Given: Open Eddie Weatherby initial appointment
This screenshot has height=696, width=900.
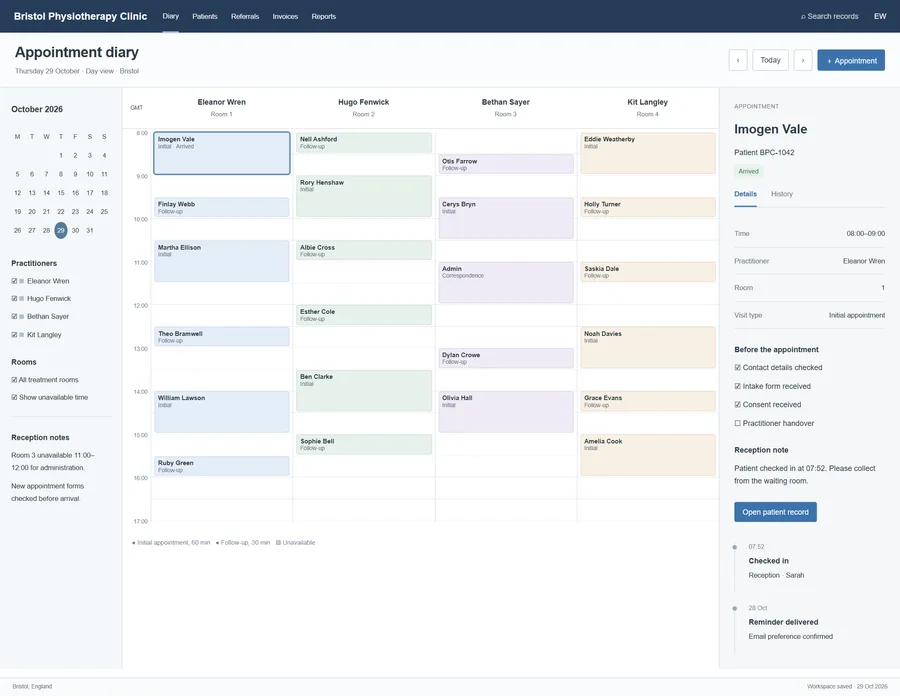Looking at the screenshot, I should 648,153.
